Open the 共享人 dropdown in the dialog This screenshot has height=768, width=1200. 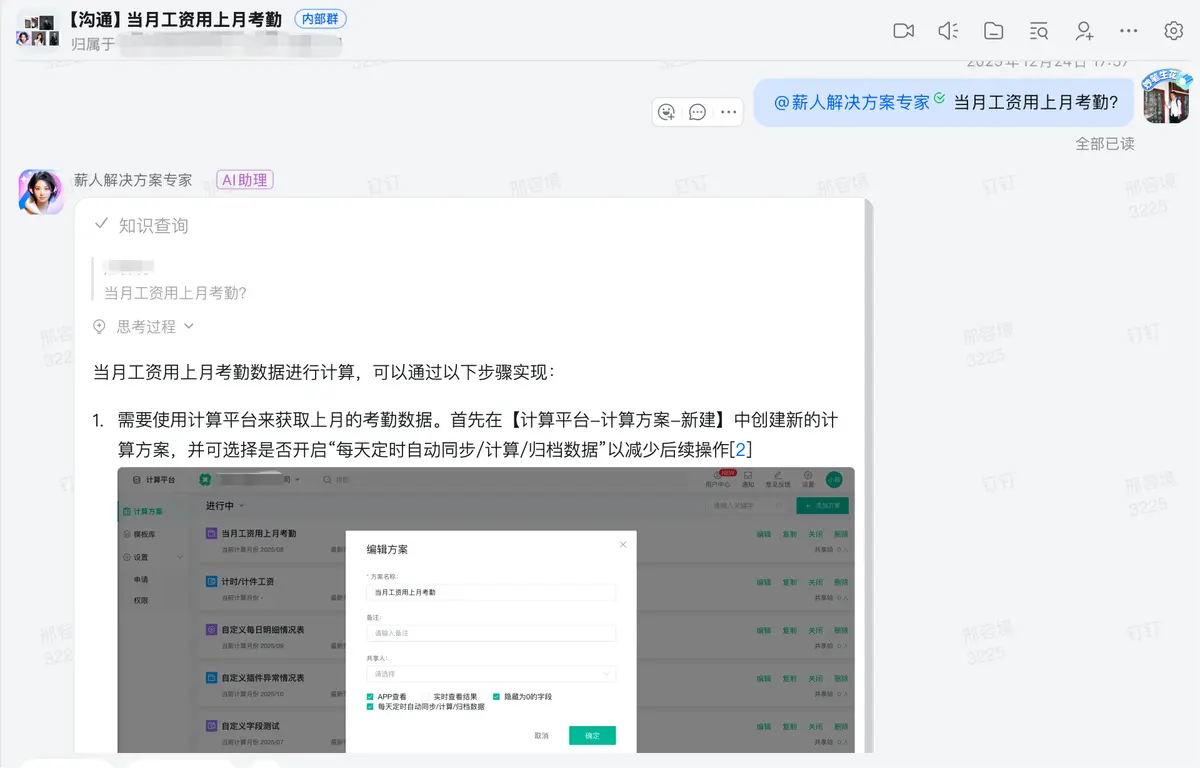[x=490, y=674]
